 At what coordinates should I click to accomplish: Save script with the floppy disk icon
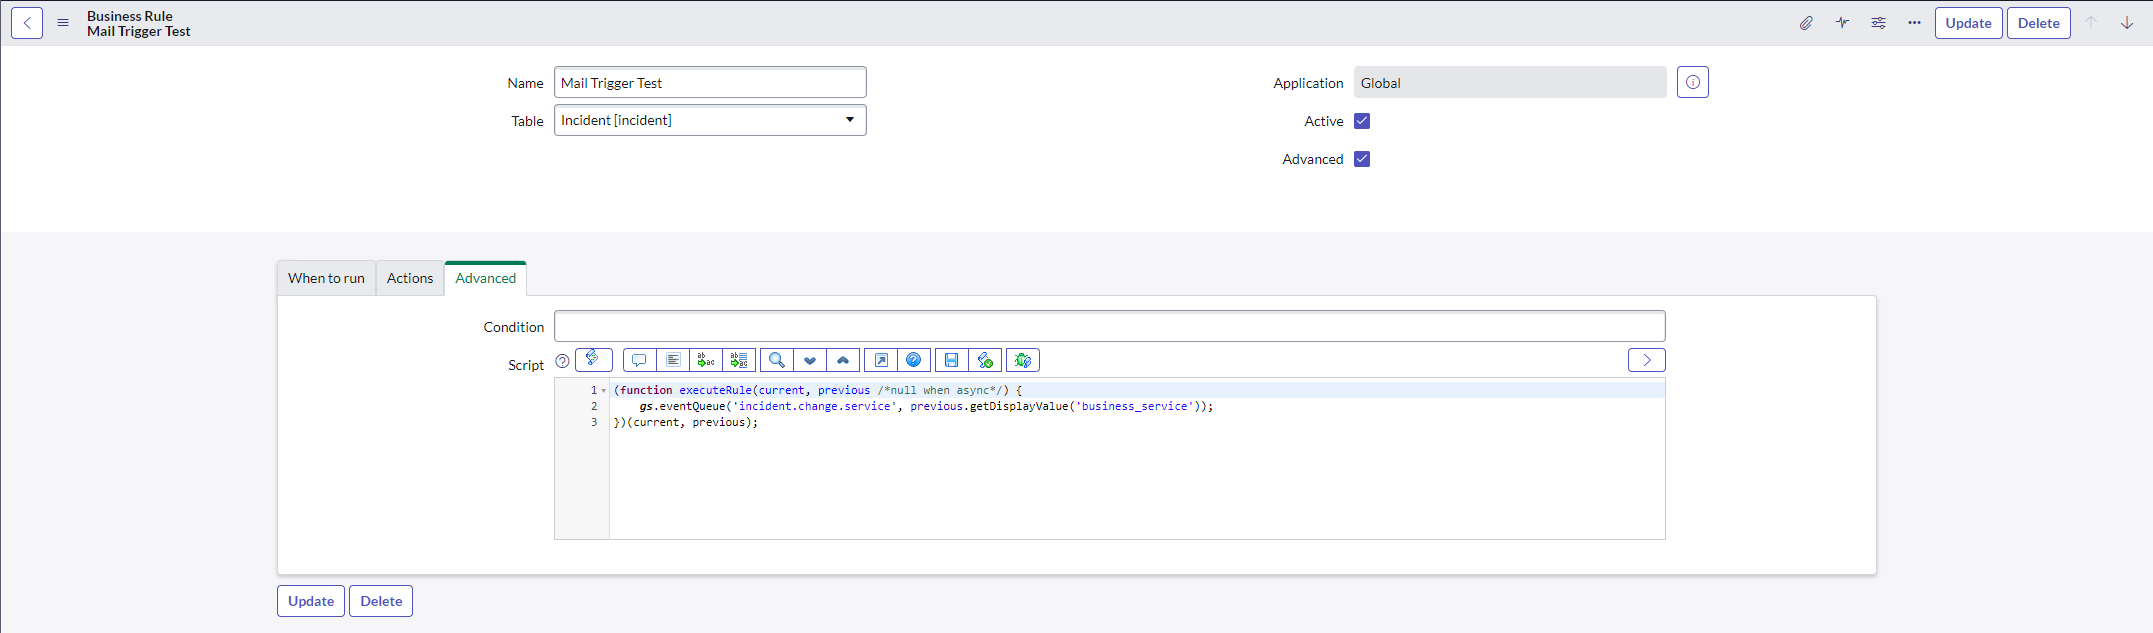(x=952, y=360)
